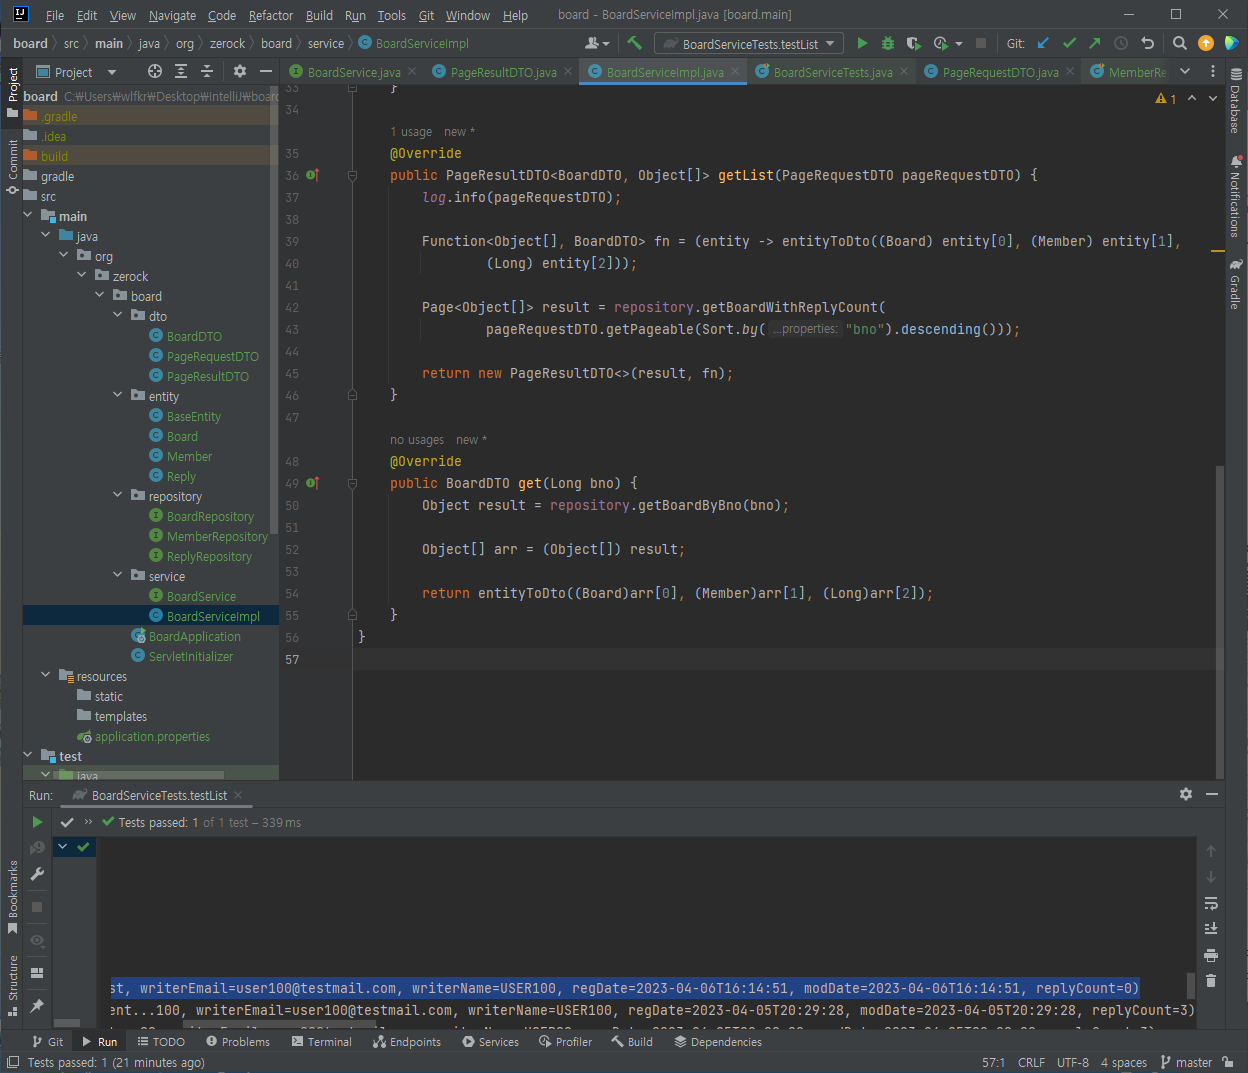
Task: Click the orange IDE updates icon
Action: (x=1206, y=43)
